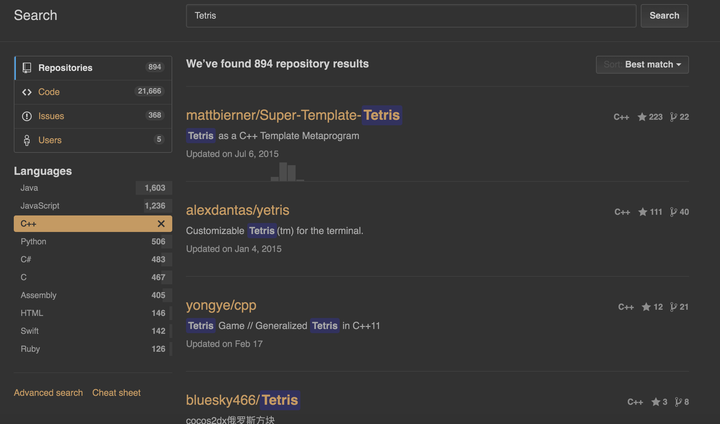This screenshot has width=720, height=424.
Task: Click the Repositories book icon
Action: [27, 68]
